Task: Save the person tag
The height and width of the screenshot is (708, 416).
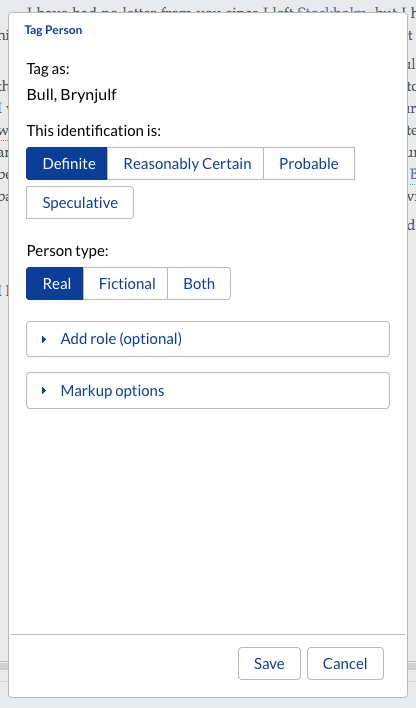Action: click(269, 664)
